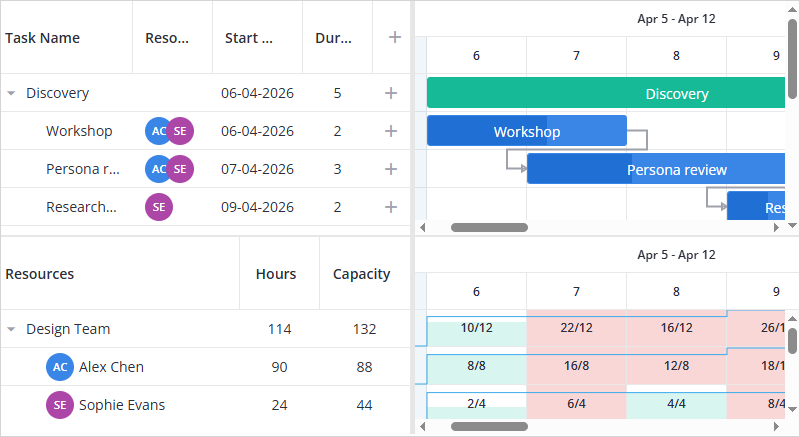This screenshot has width=800, height=437.
Task: Collapse the Discovery task group
Action: coord(11,93)
